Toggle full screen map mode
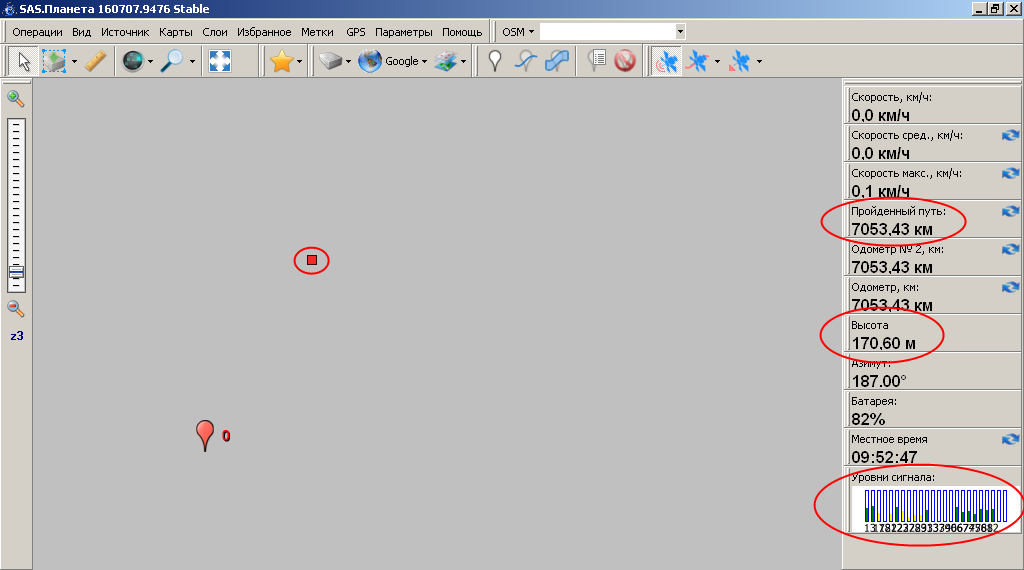Image resolution: width=1024 pixels, height=570 pixels. (219, 62)
